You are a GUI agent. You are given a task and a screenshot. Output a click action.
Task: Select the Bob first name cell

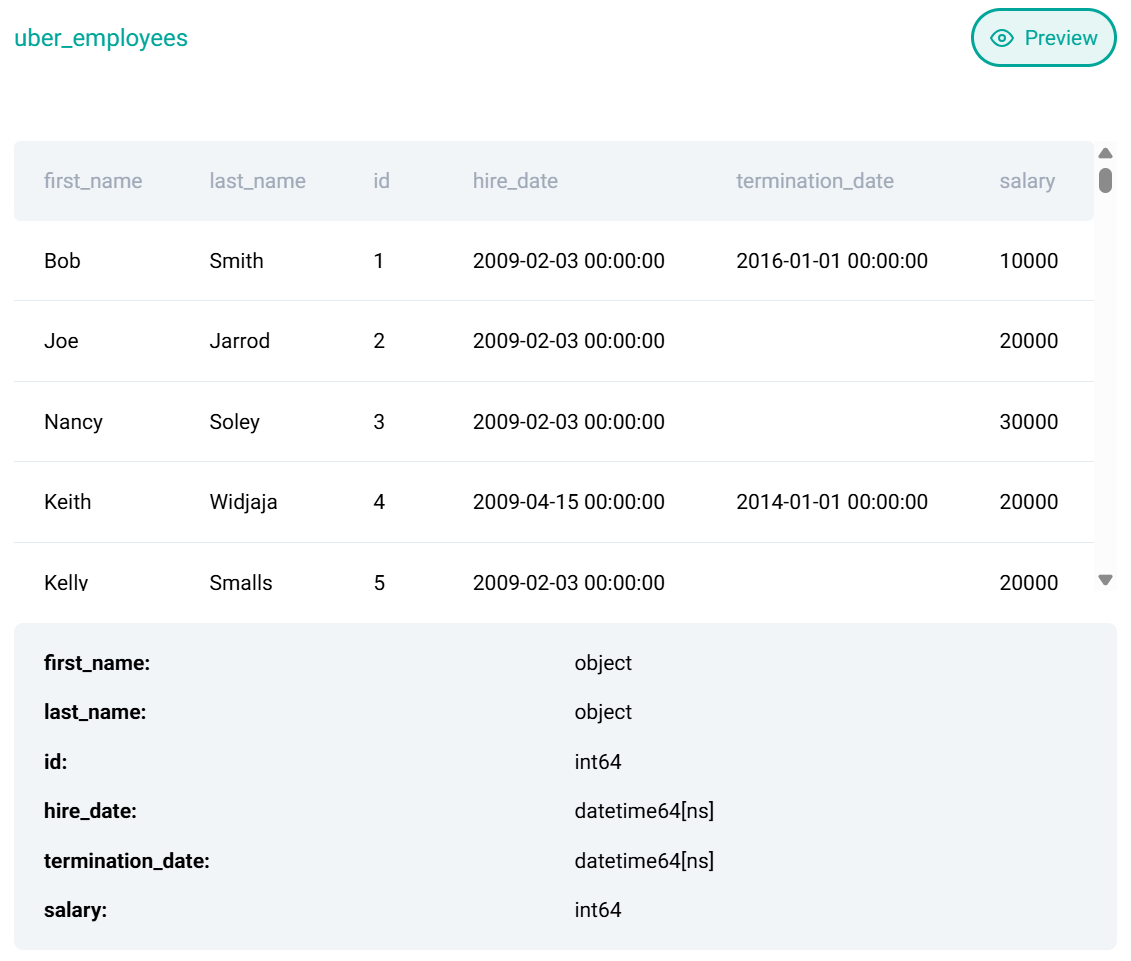[62, 260]
